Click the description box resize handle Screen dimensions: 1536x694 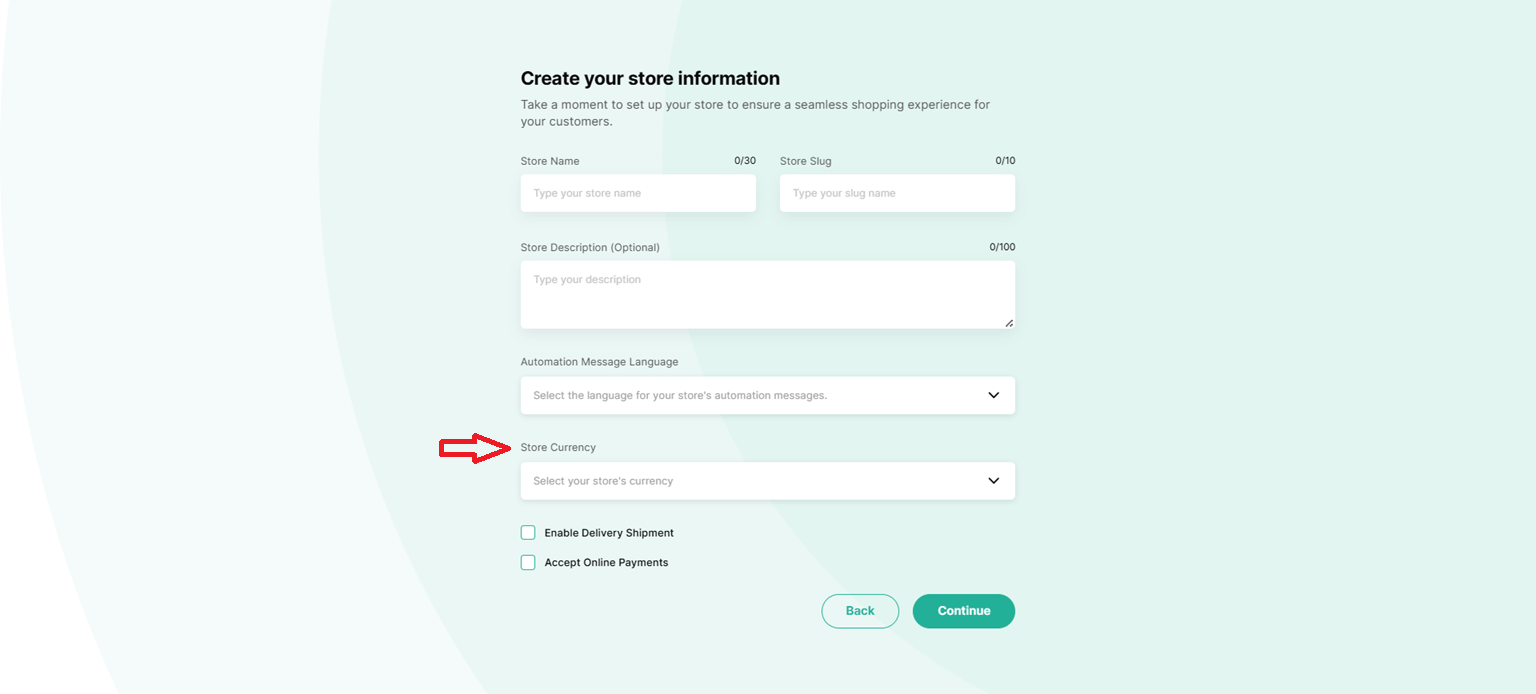pyautogui.click(x=1009, y=323)
